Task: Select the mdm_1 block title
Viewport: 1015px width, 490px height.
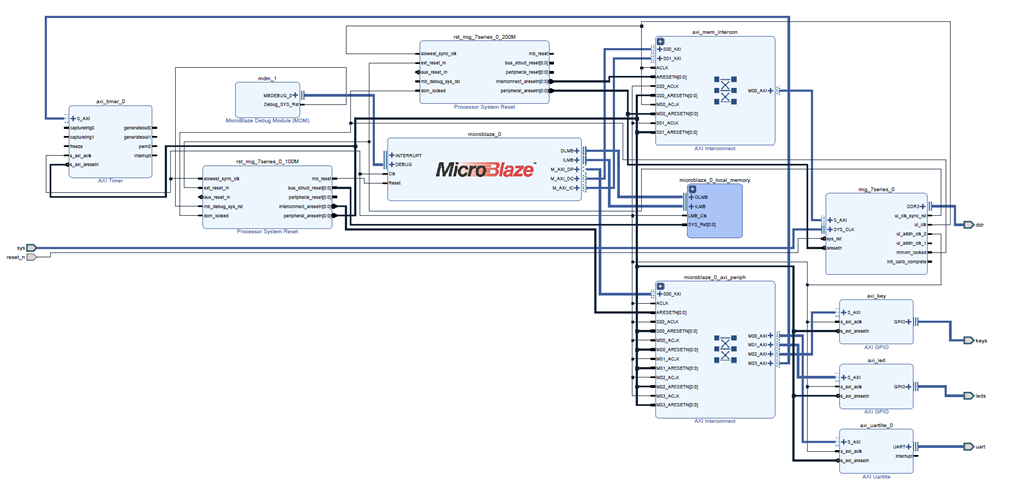Action: tap(267, 78)
